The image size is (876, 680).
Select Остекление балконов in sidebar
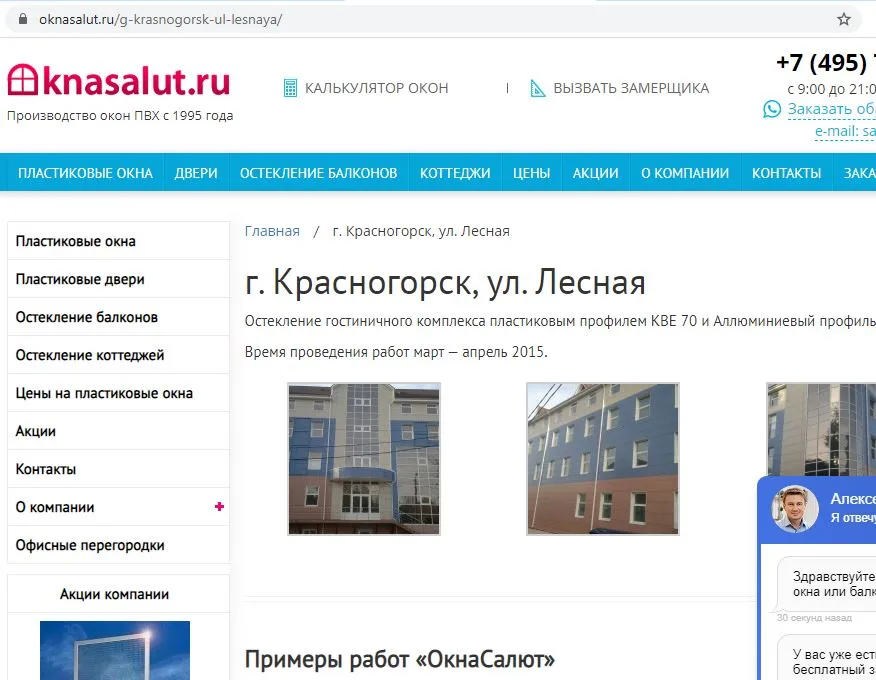pos(118,317)
